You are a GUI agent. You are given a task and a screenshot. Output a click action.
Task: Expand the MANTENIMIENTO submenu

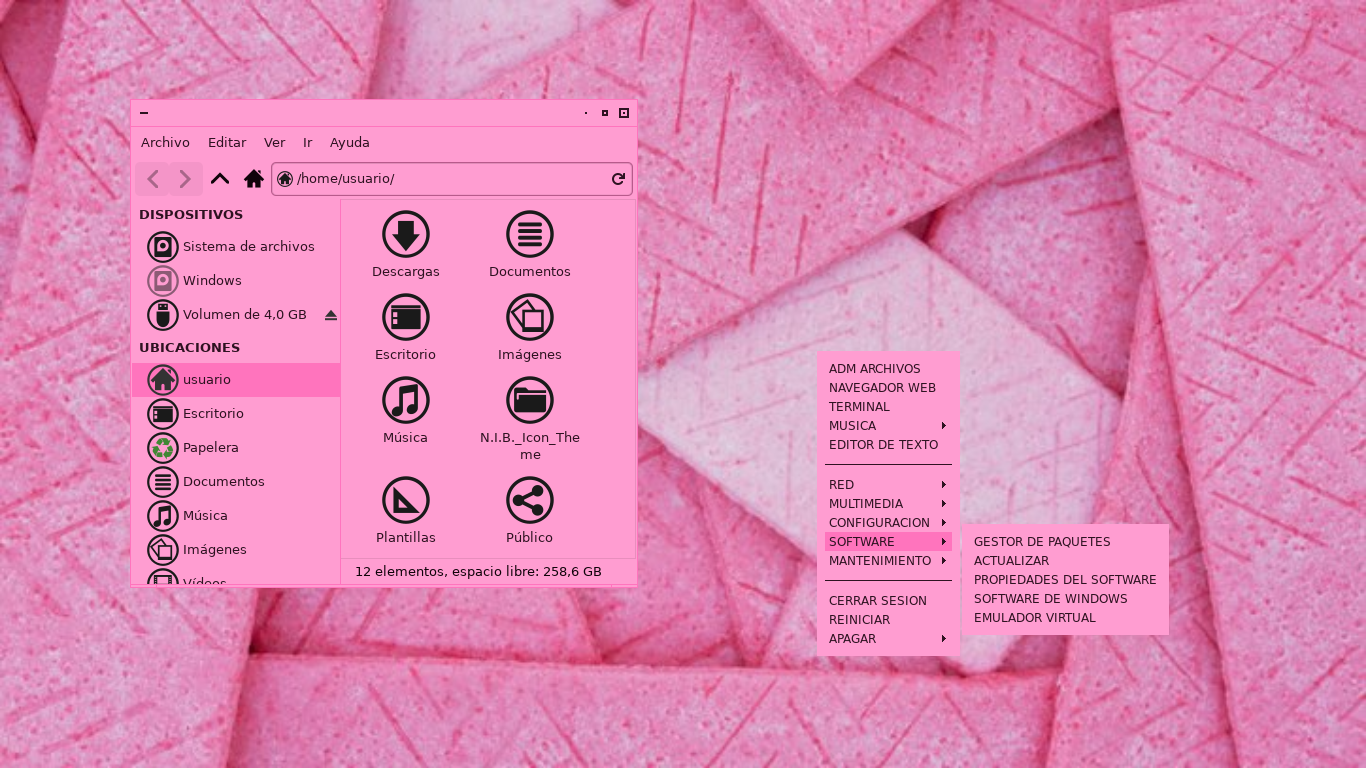pos(888,561)
